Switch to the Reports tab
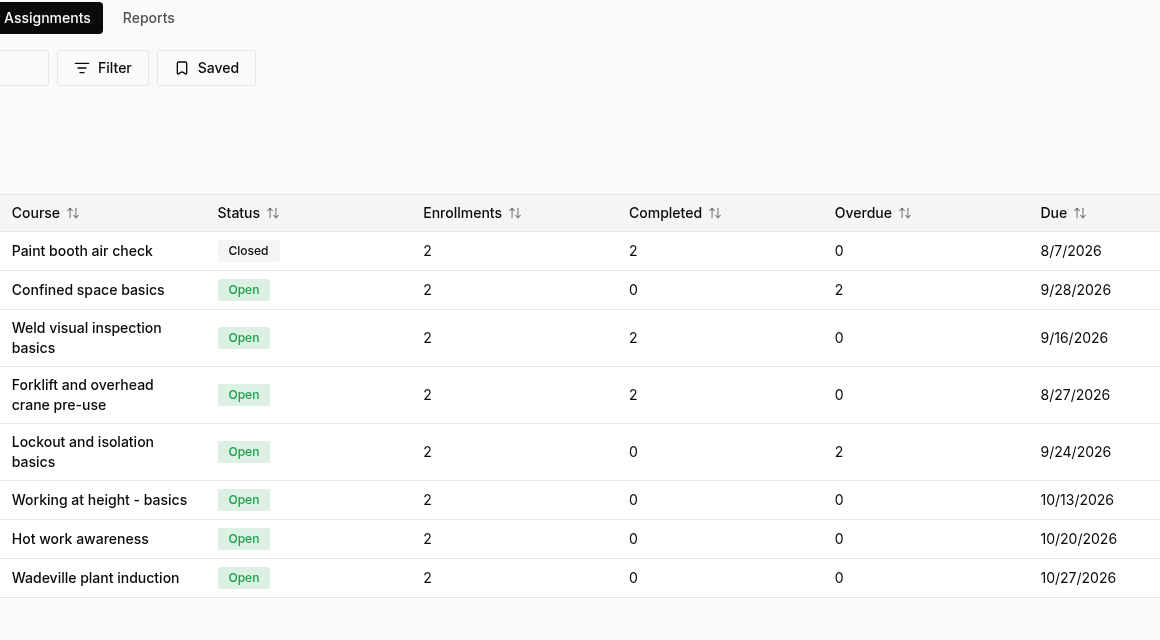 point(149,18)
